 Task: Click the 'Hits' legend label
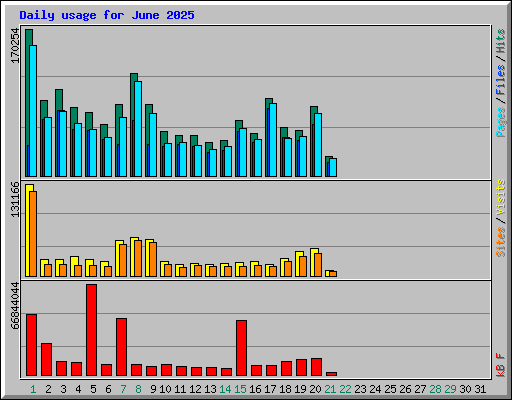501,41
